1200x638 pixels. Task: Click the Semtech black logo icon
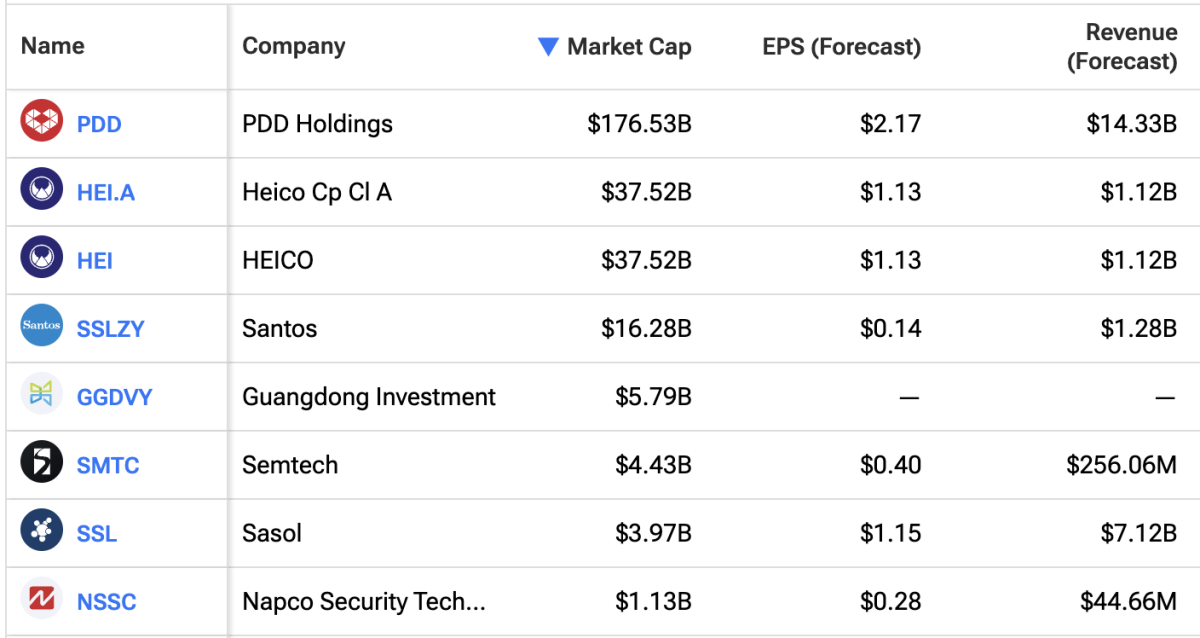coord(41,463)
